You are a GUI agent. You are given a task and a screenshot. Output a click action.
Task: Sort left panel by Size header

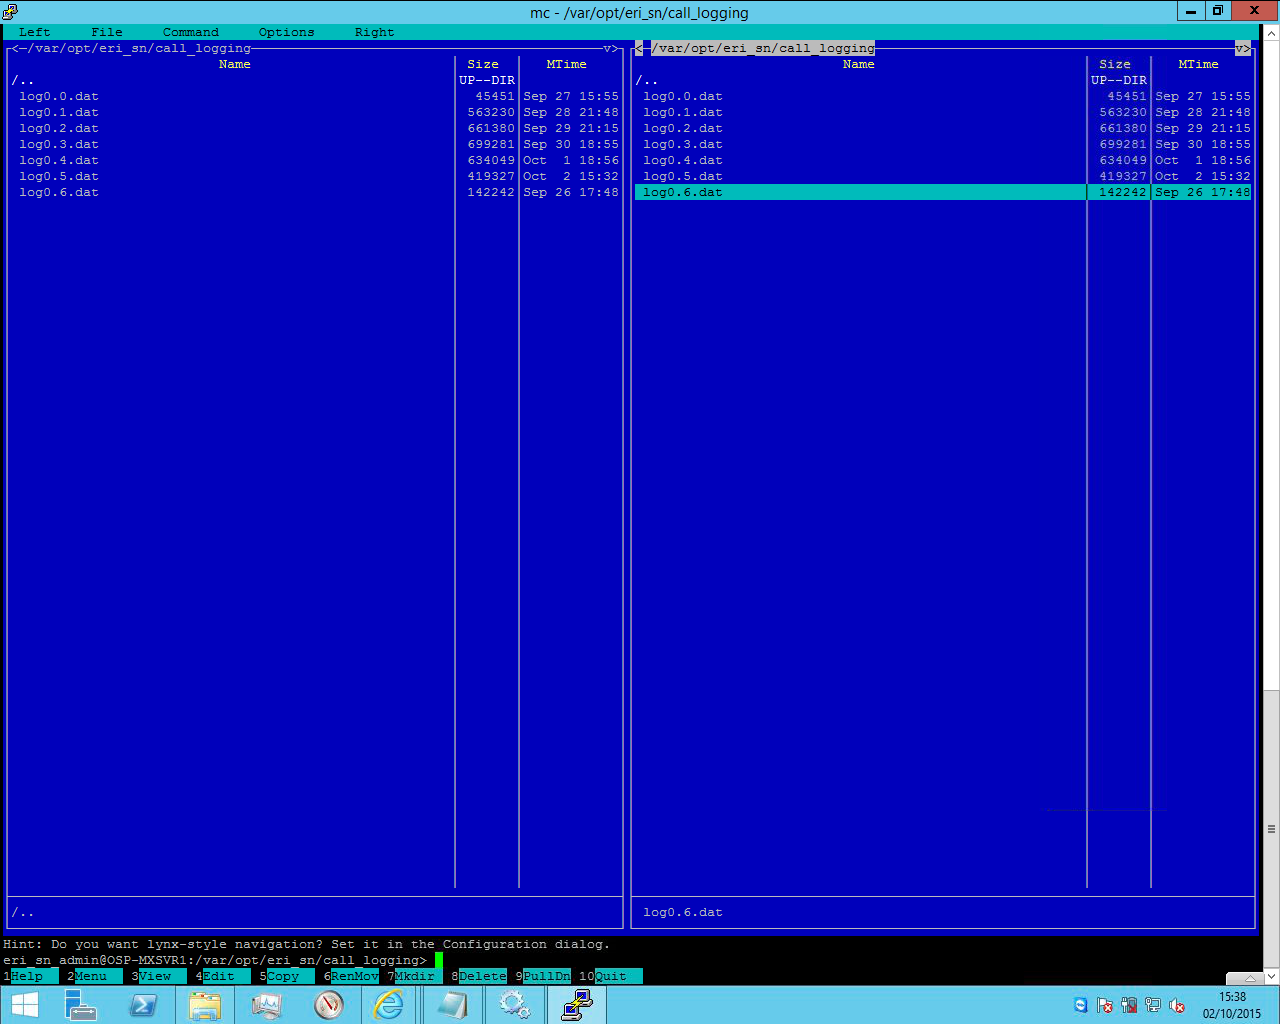pos(482,64)
